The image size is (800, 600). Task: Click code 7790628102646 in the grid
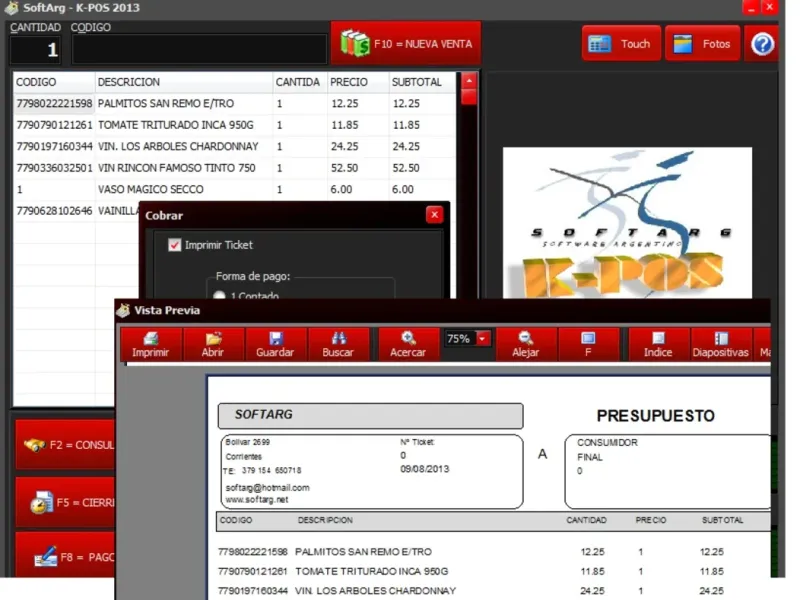pyautogui.click(x=54, y=211)
